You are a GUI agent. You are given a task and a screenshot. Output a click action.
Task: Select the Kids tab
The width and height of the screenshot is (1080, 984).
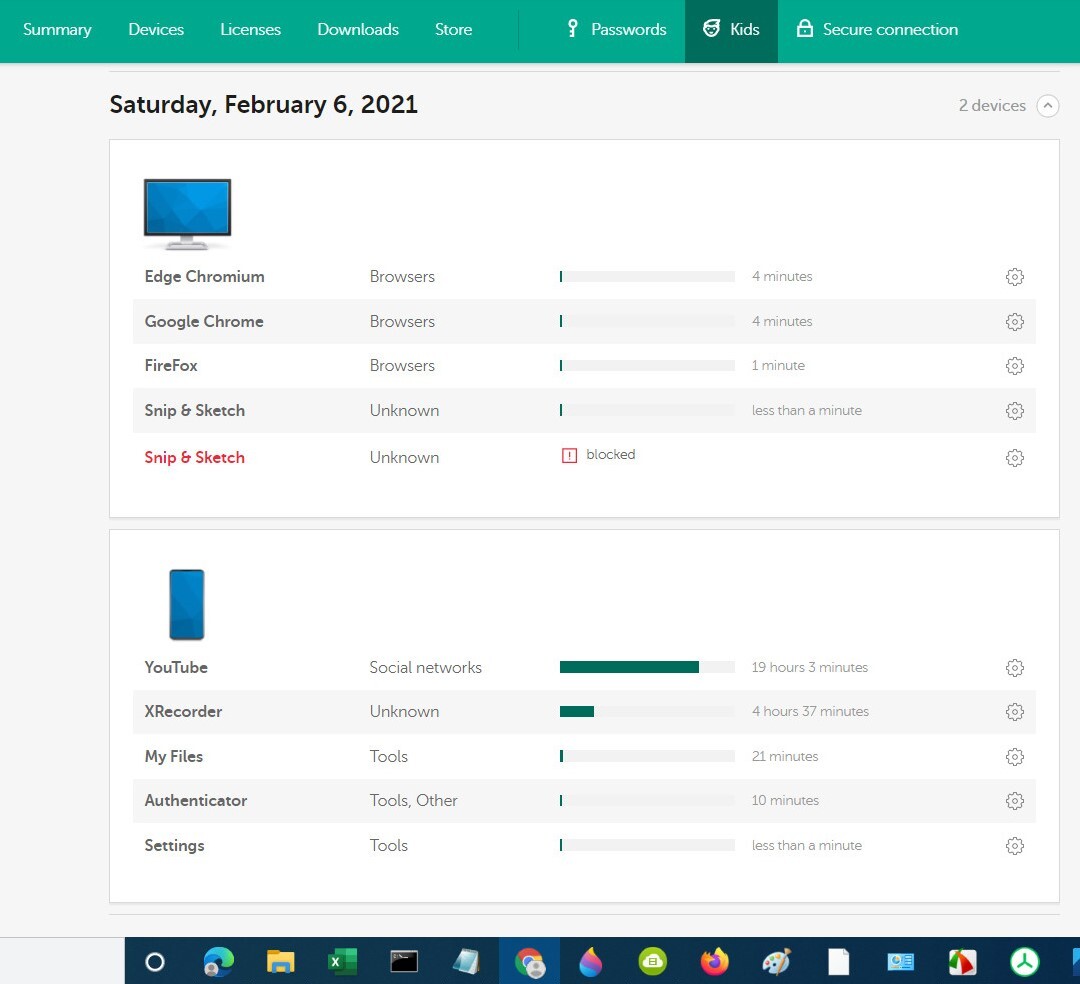731,29
